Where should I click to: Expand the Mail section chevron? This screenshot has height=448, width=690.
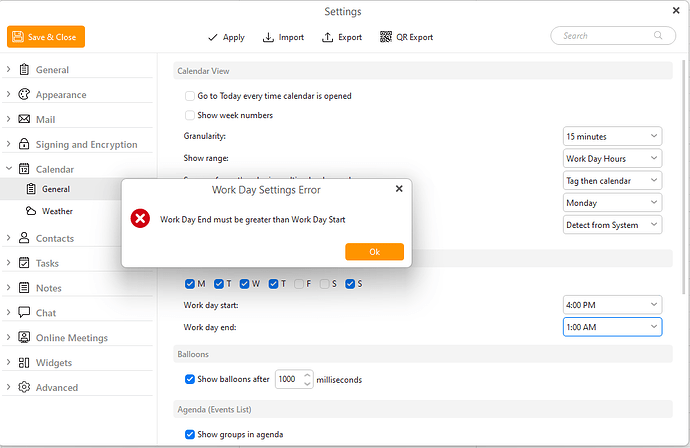coord(8,119)
